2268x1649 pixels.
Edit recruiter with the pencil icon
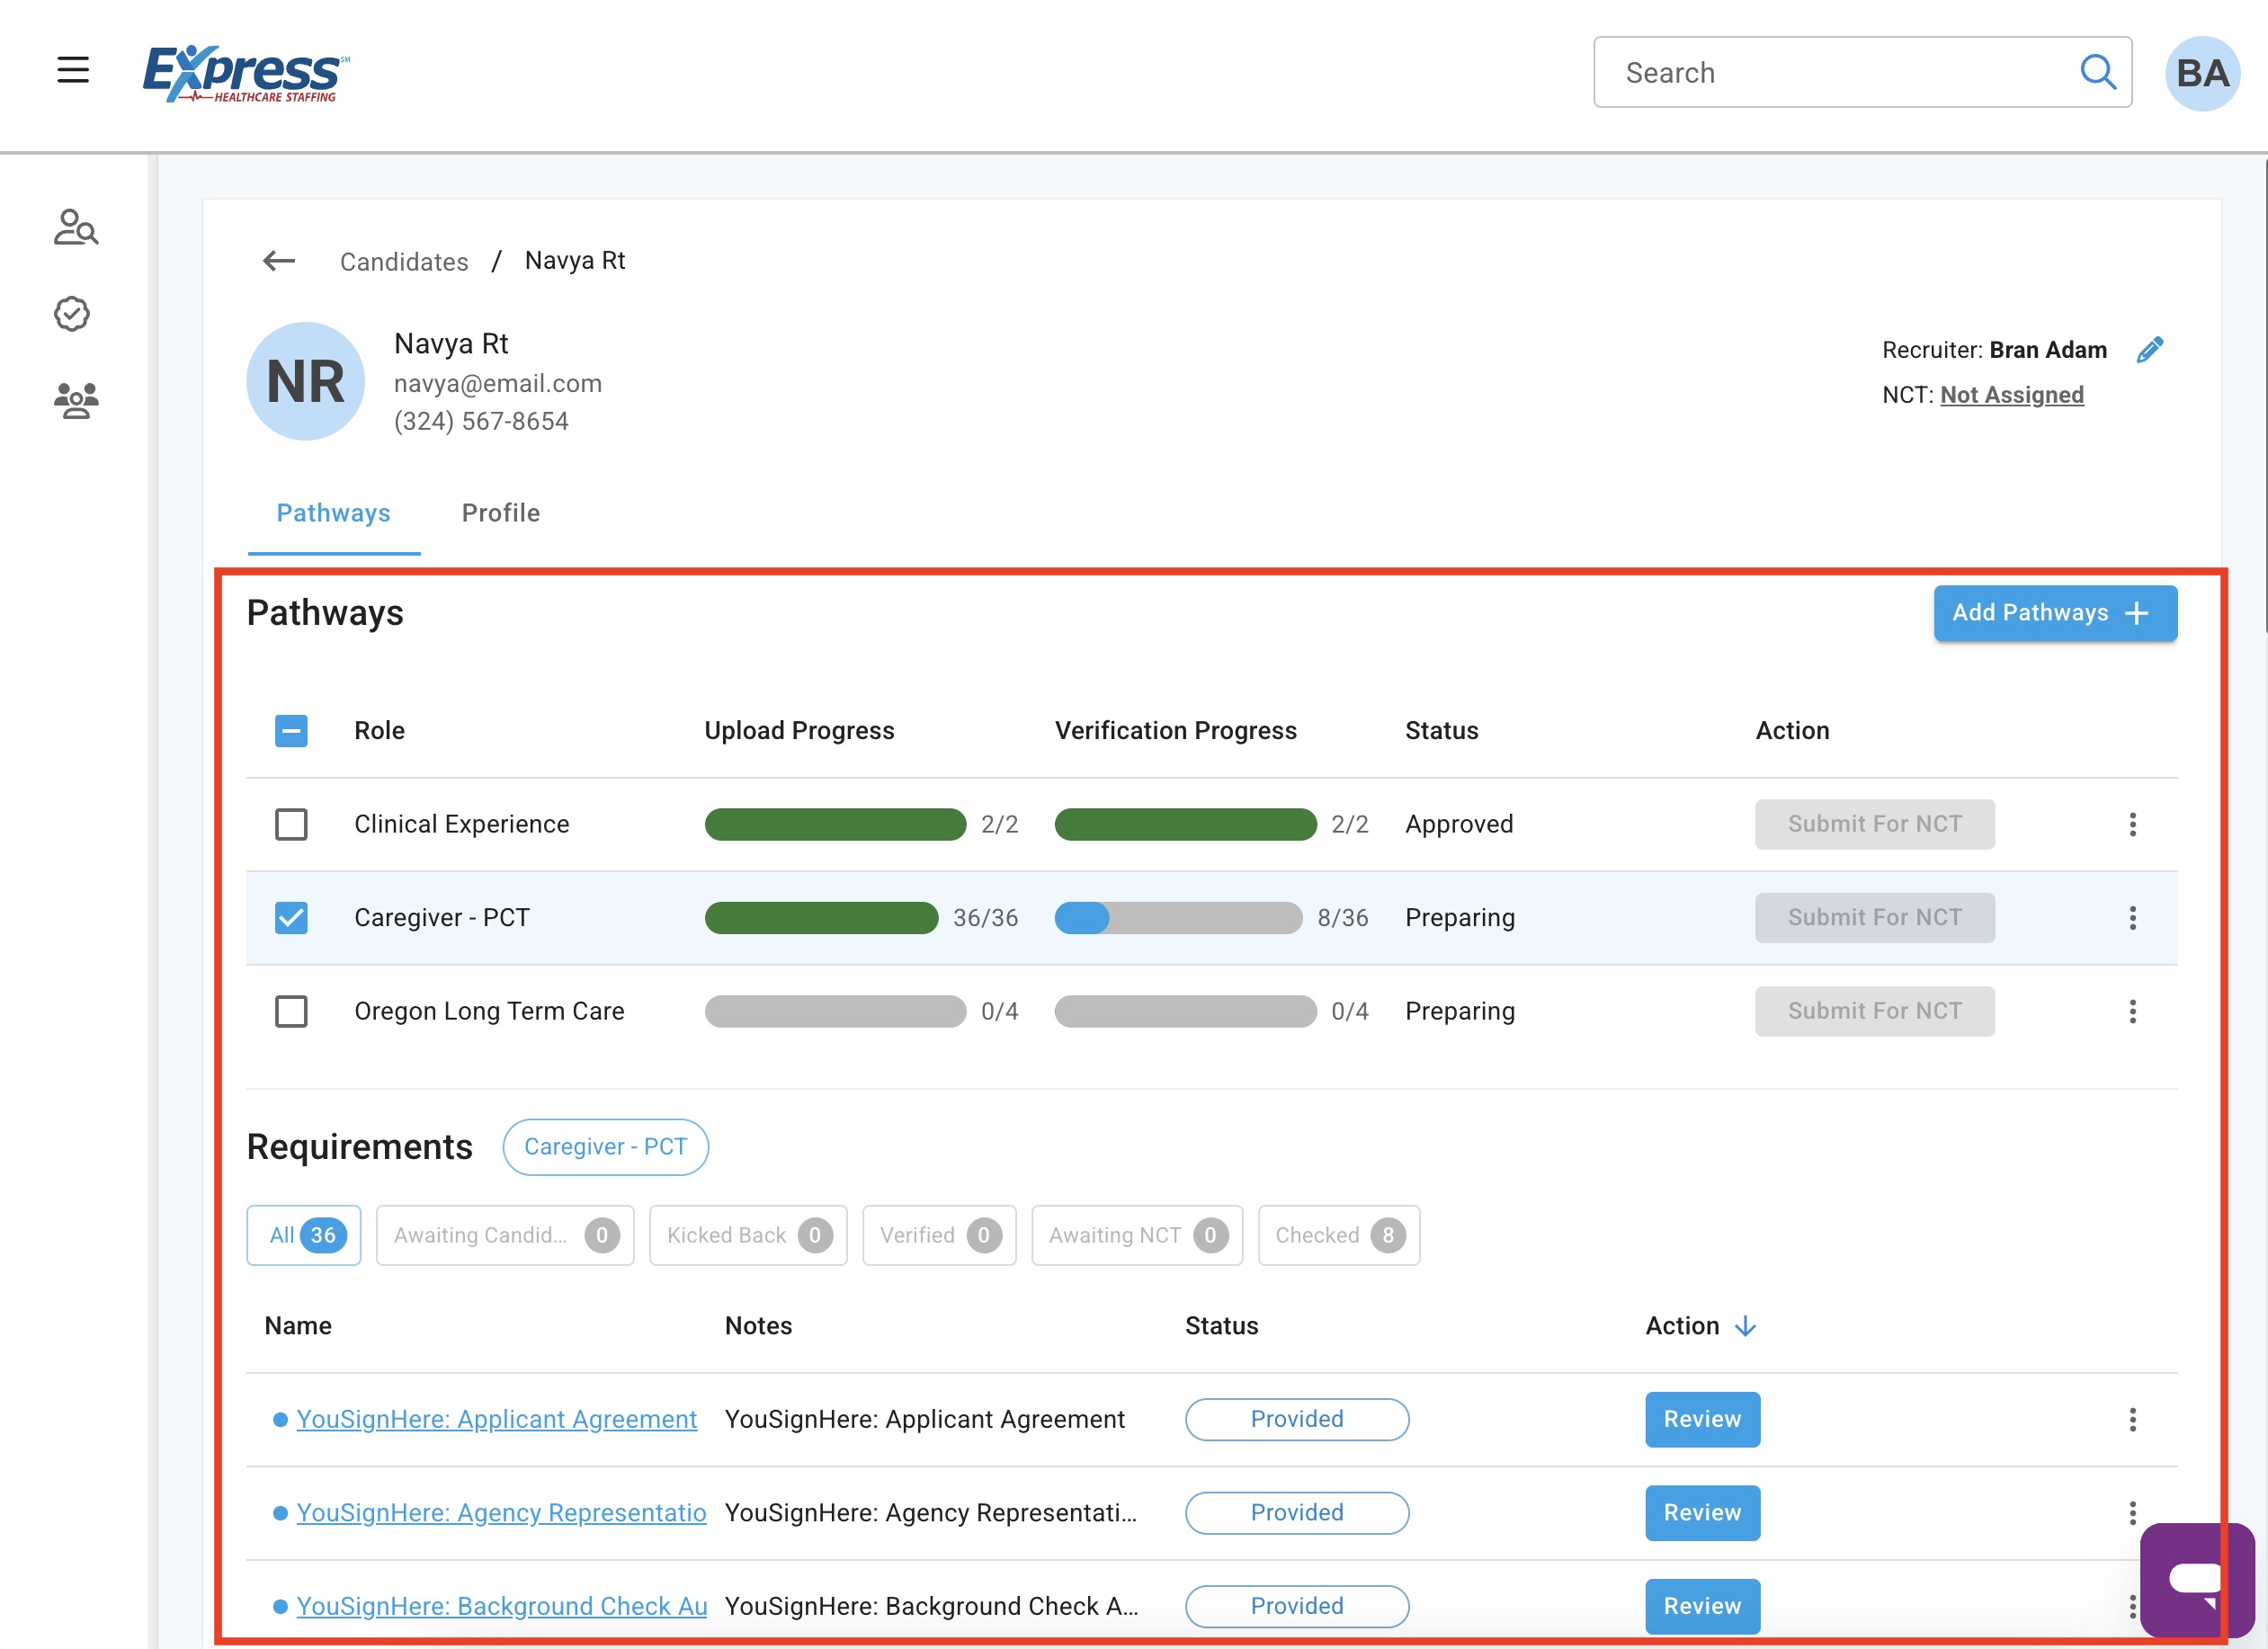pyautogui.click(x=2149, y=350)
